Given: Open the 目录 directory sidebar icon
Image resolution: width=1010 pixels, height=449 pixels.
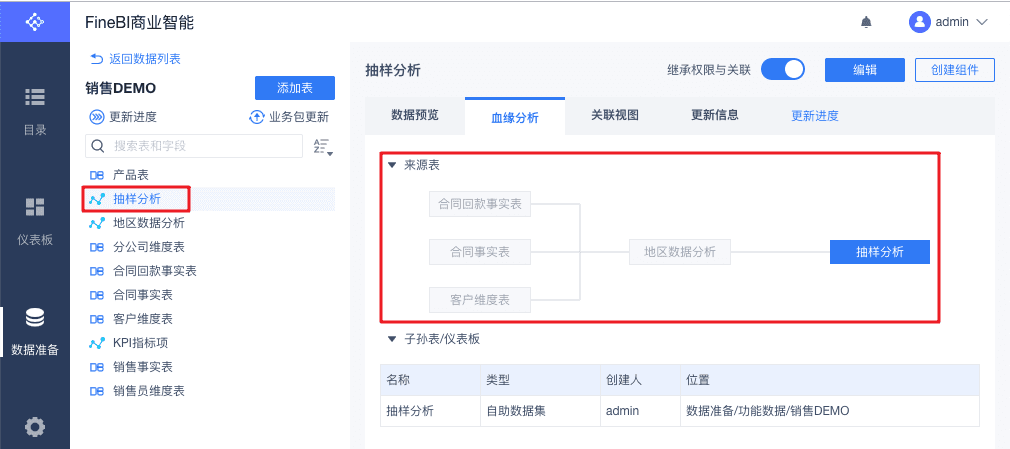Looking at the screenshot, I should point(35,97).
